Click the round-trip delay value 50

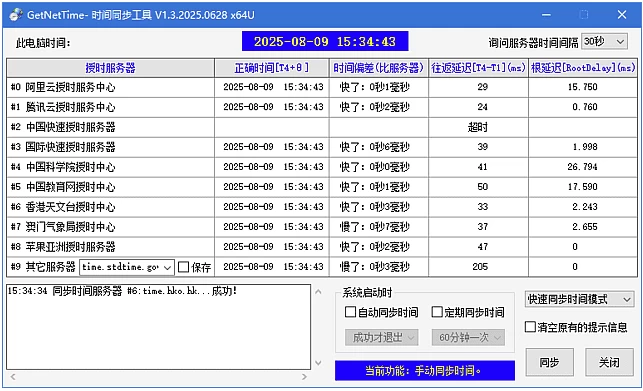point(483,187)
